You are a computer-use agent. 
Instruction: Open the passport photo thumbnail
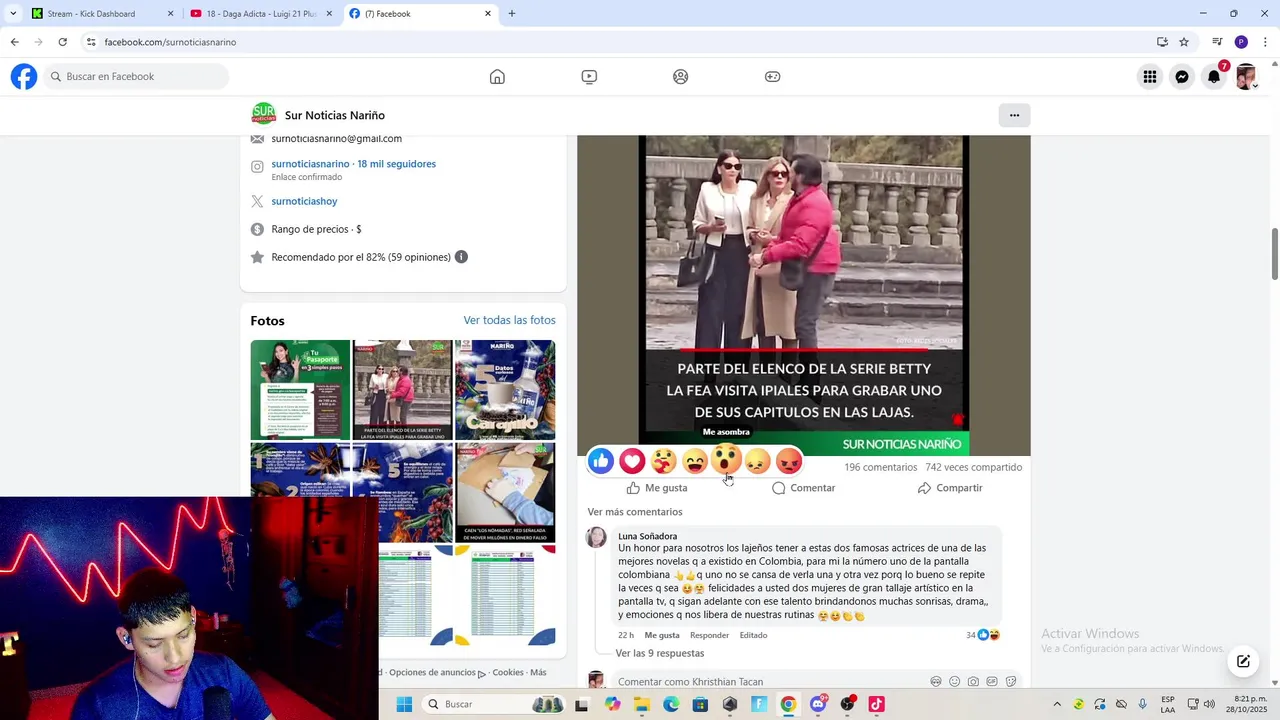tap(300, 390)
